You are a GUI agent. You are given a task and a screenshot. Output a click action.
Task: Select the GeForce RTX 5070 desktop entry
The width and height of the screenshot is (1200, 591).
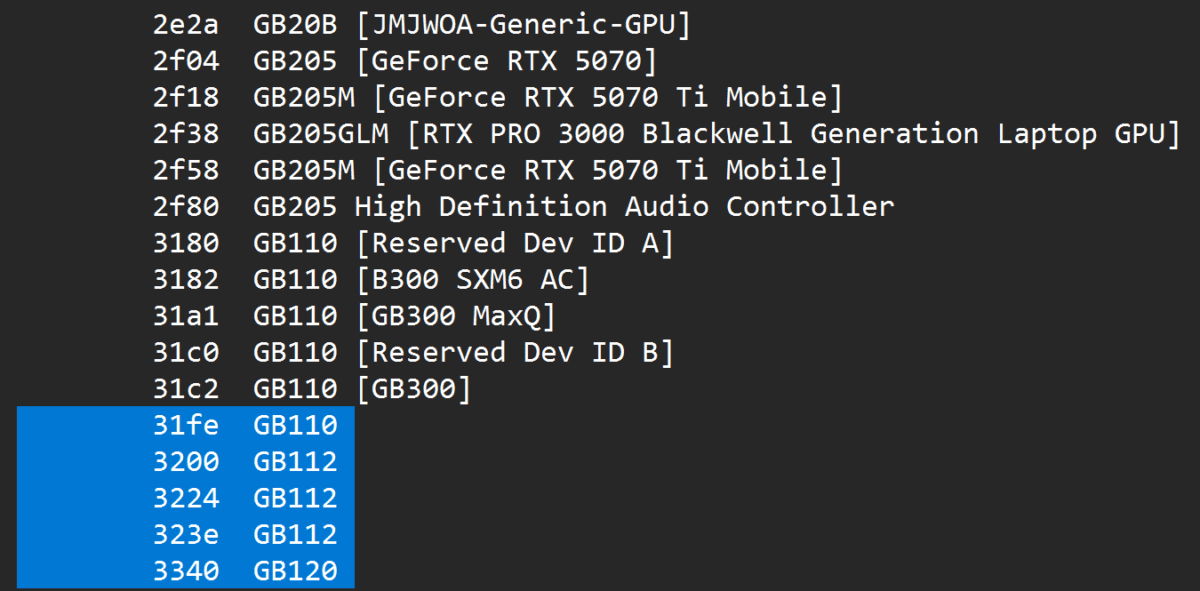[x=506, y=62]
